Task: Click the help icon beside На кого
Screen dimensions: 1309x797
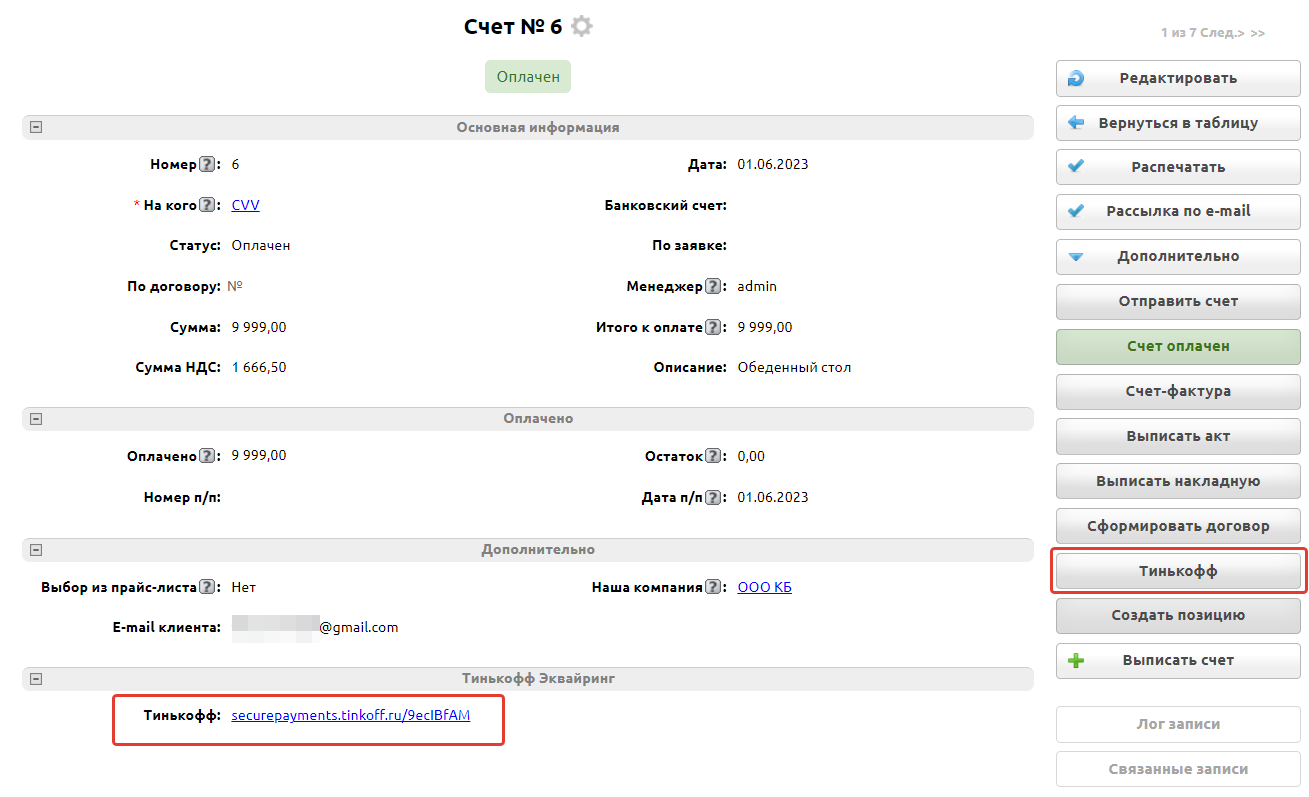Action: (x=207, y=205)
